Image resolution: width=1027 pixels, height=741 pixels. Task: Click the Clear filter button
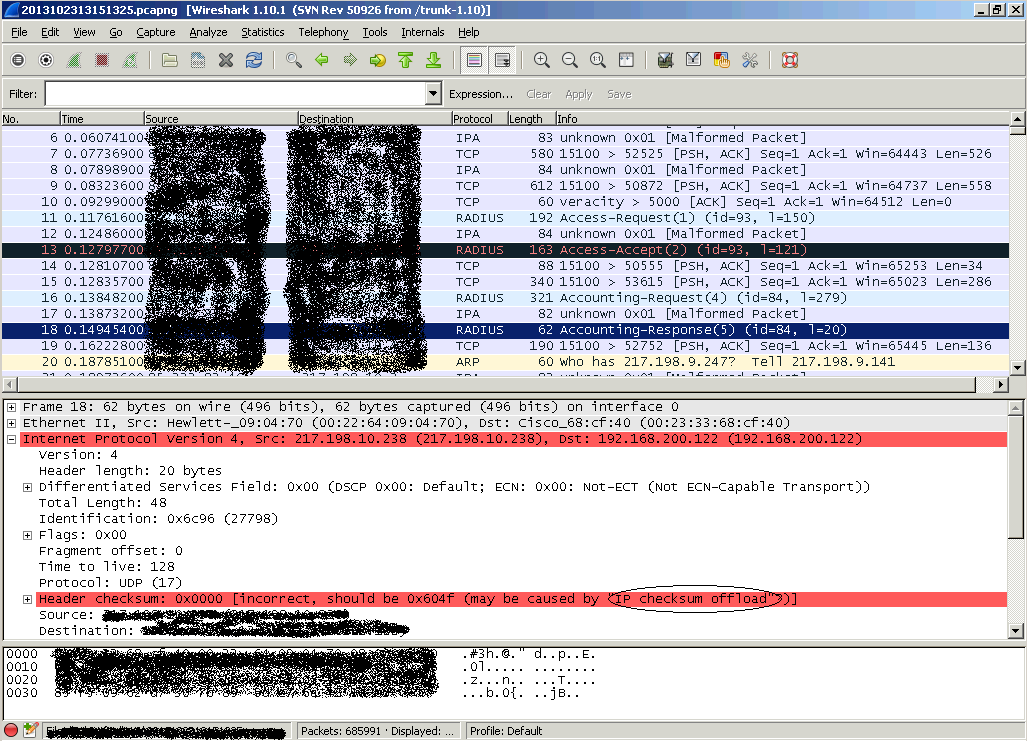(538, 94)
